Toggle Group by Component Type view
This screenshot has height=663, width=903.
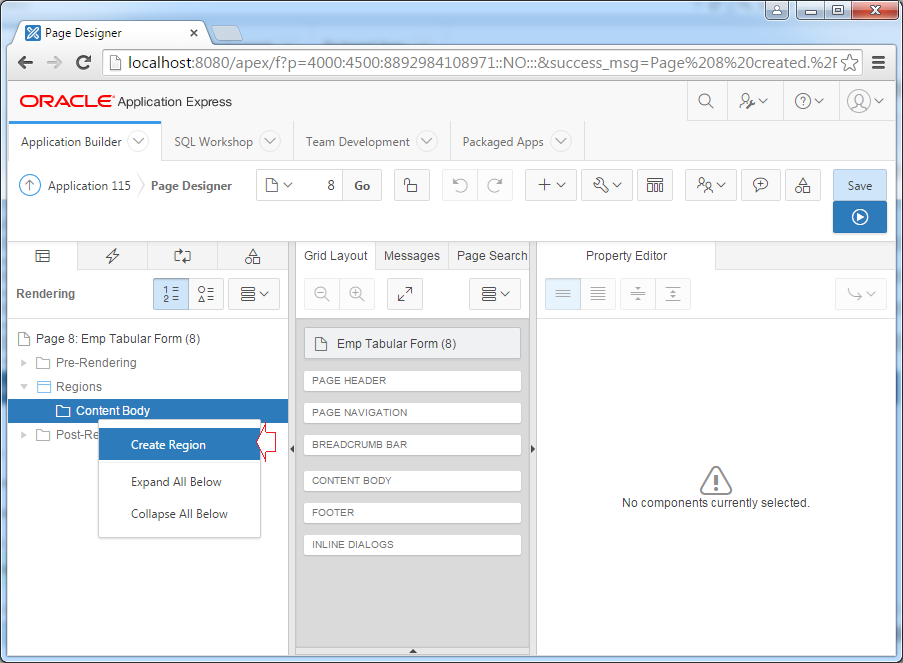tap(206, 294)
